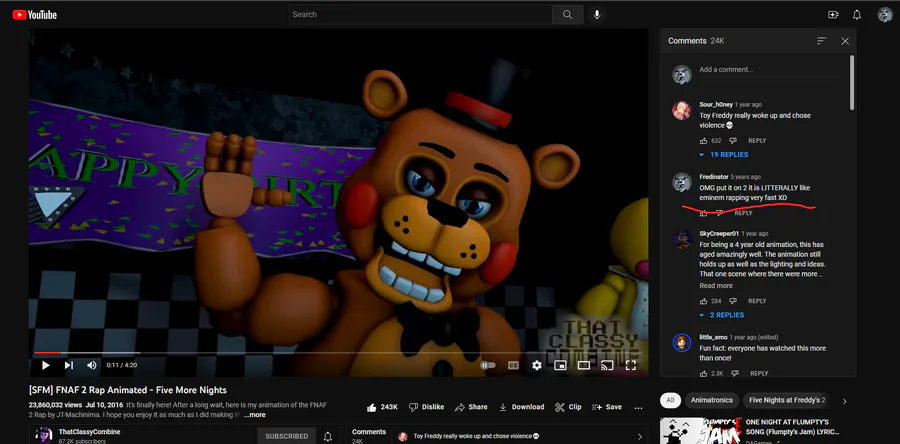Go to YouTube home via logo
This screenshot has height=444, width=900.
tap(34, 15)
